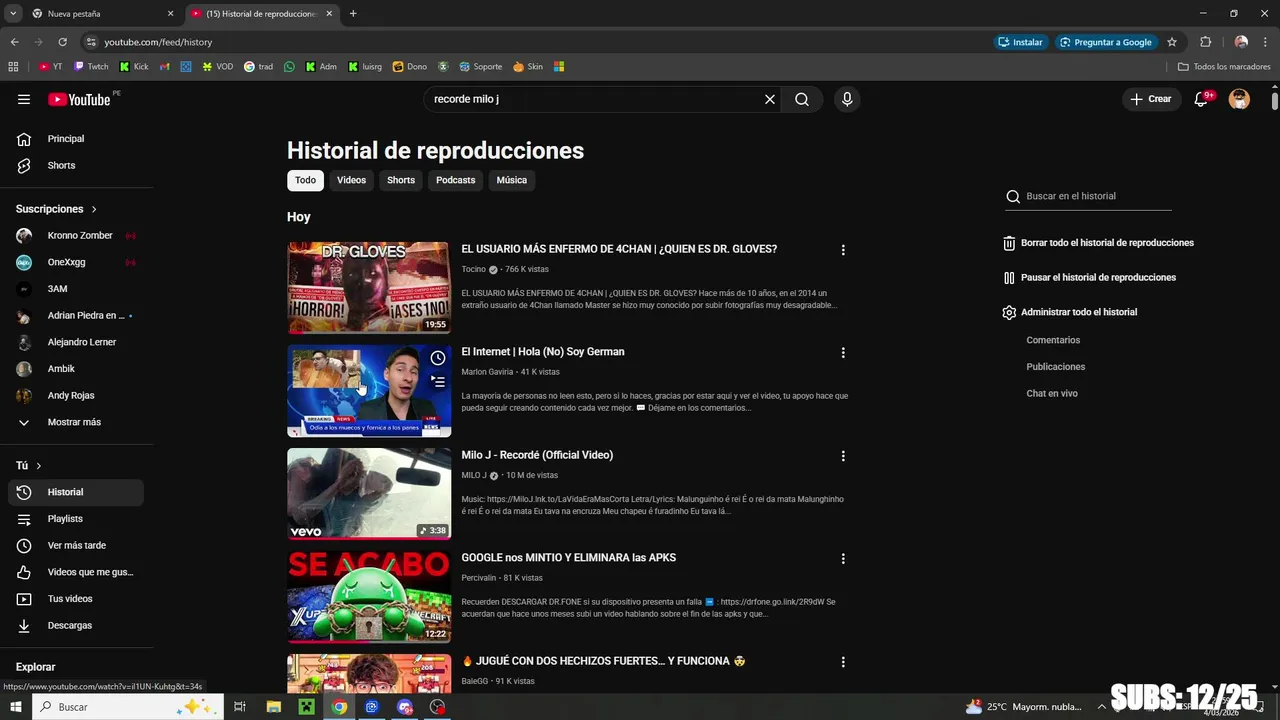Open Milo J Recordé video thumbnail
Image resolution: width=1280 pixels, height=720 pixels.
point(369,493)
